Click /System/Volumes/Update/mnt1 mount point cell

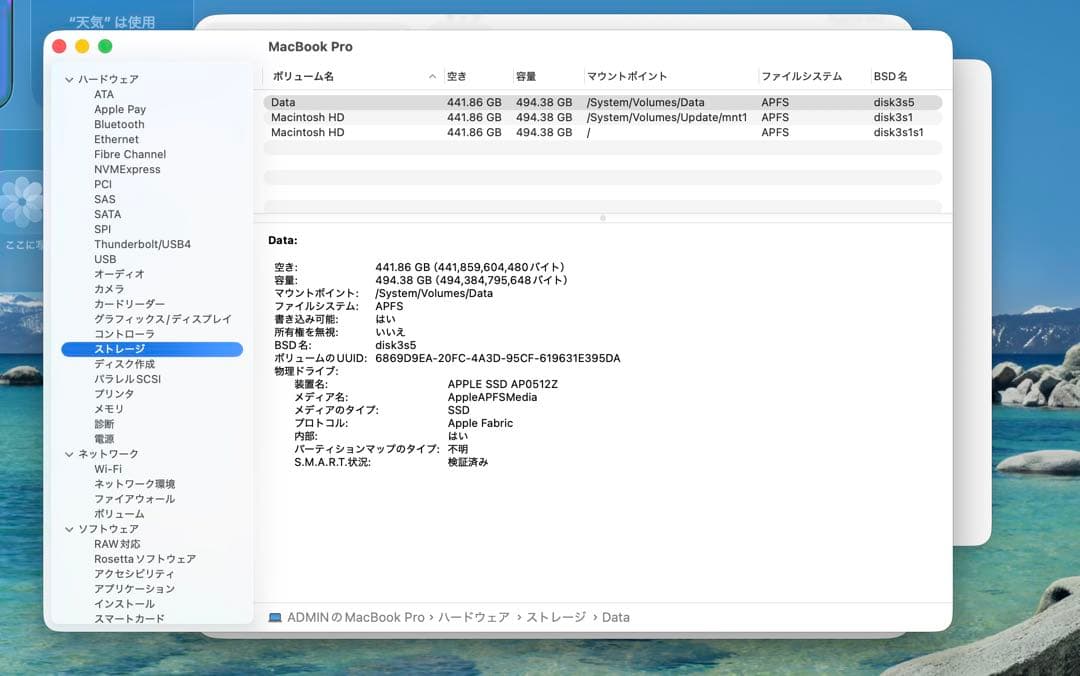pyautogui.click(x=667, y=118)
